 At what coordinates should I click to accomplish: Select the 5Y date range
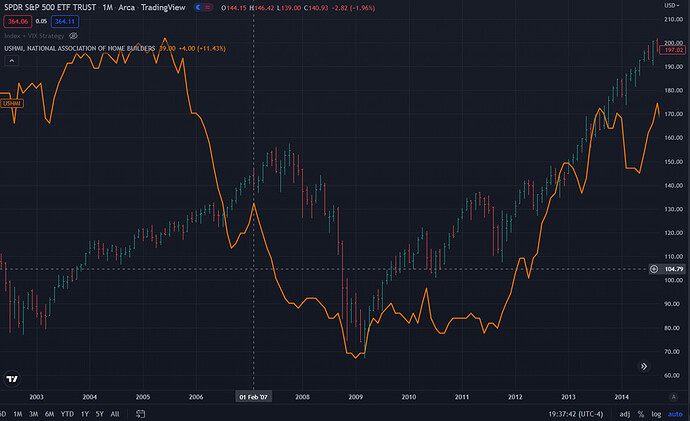[x=99, y=414]
